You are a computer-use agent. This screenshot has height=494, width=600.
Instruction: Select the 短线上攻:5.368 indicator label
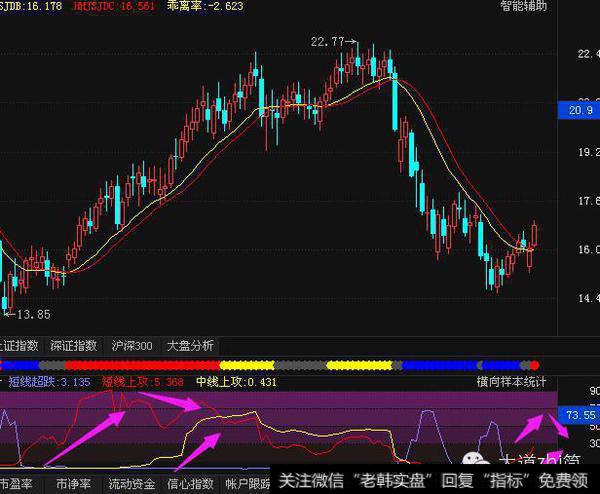click(x=143, y=382)
